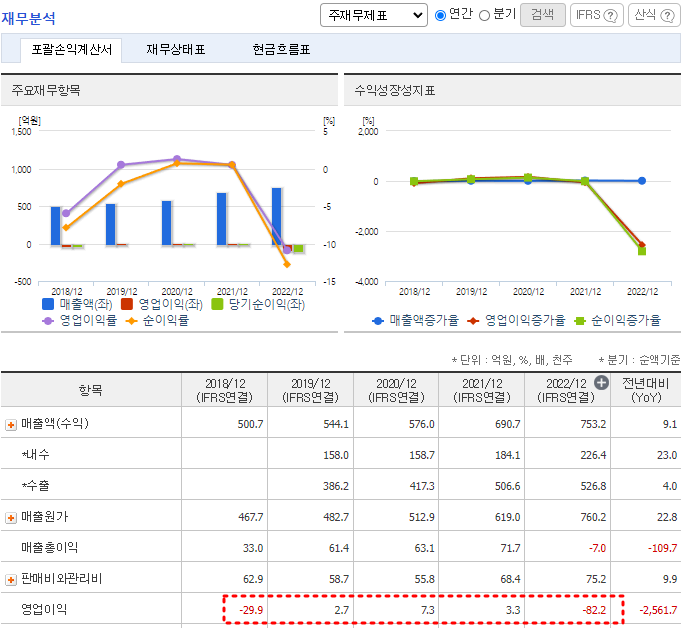This screenshot has width=691, height=628.
Task: Toggle the 영업이익률 purple legend marker
Action: [x=48, y=321]
